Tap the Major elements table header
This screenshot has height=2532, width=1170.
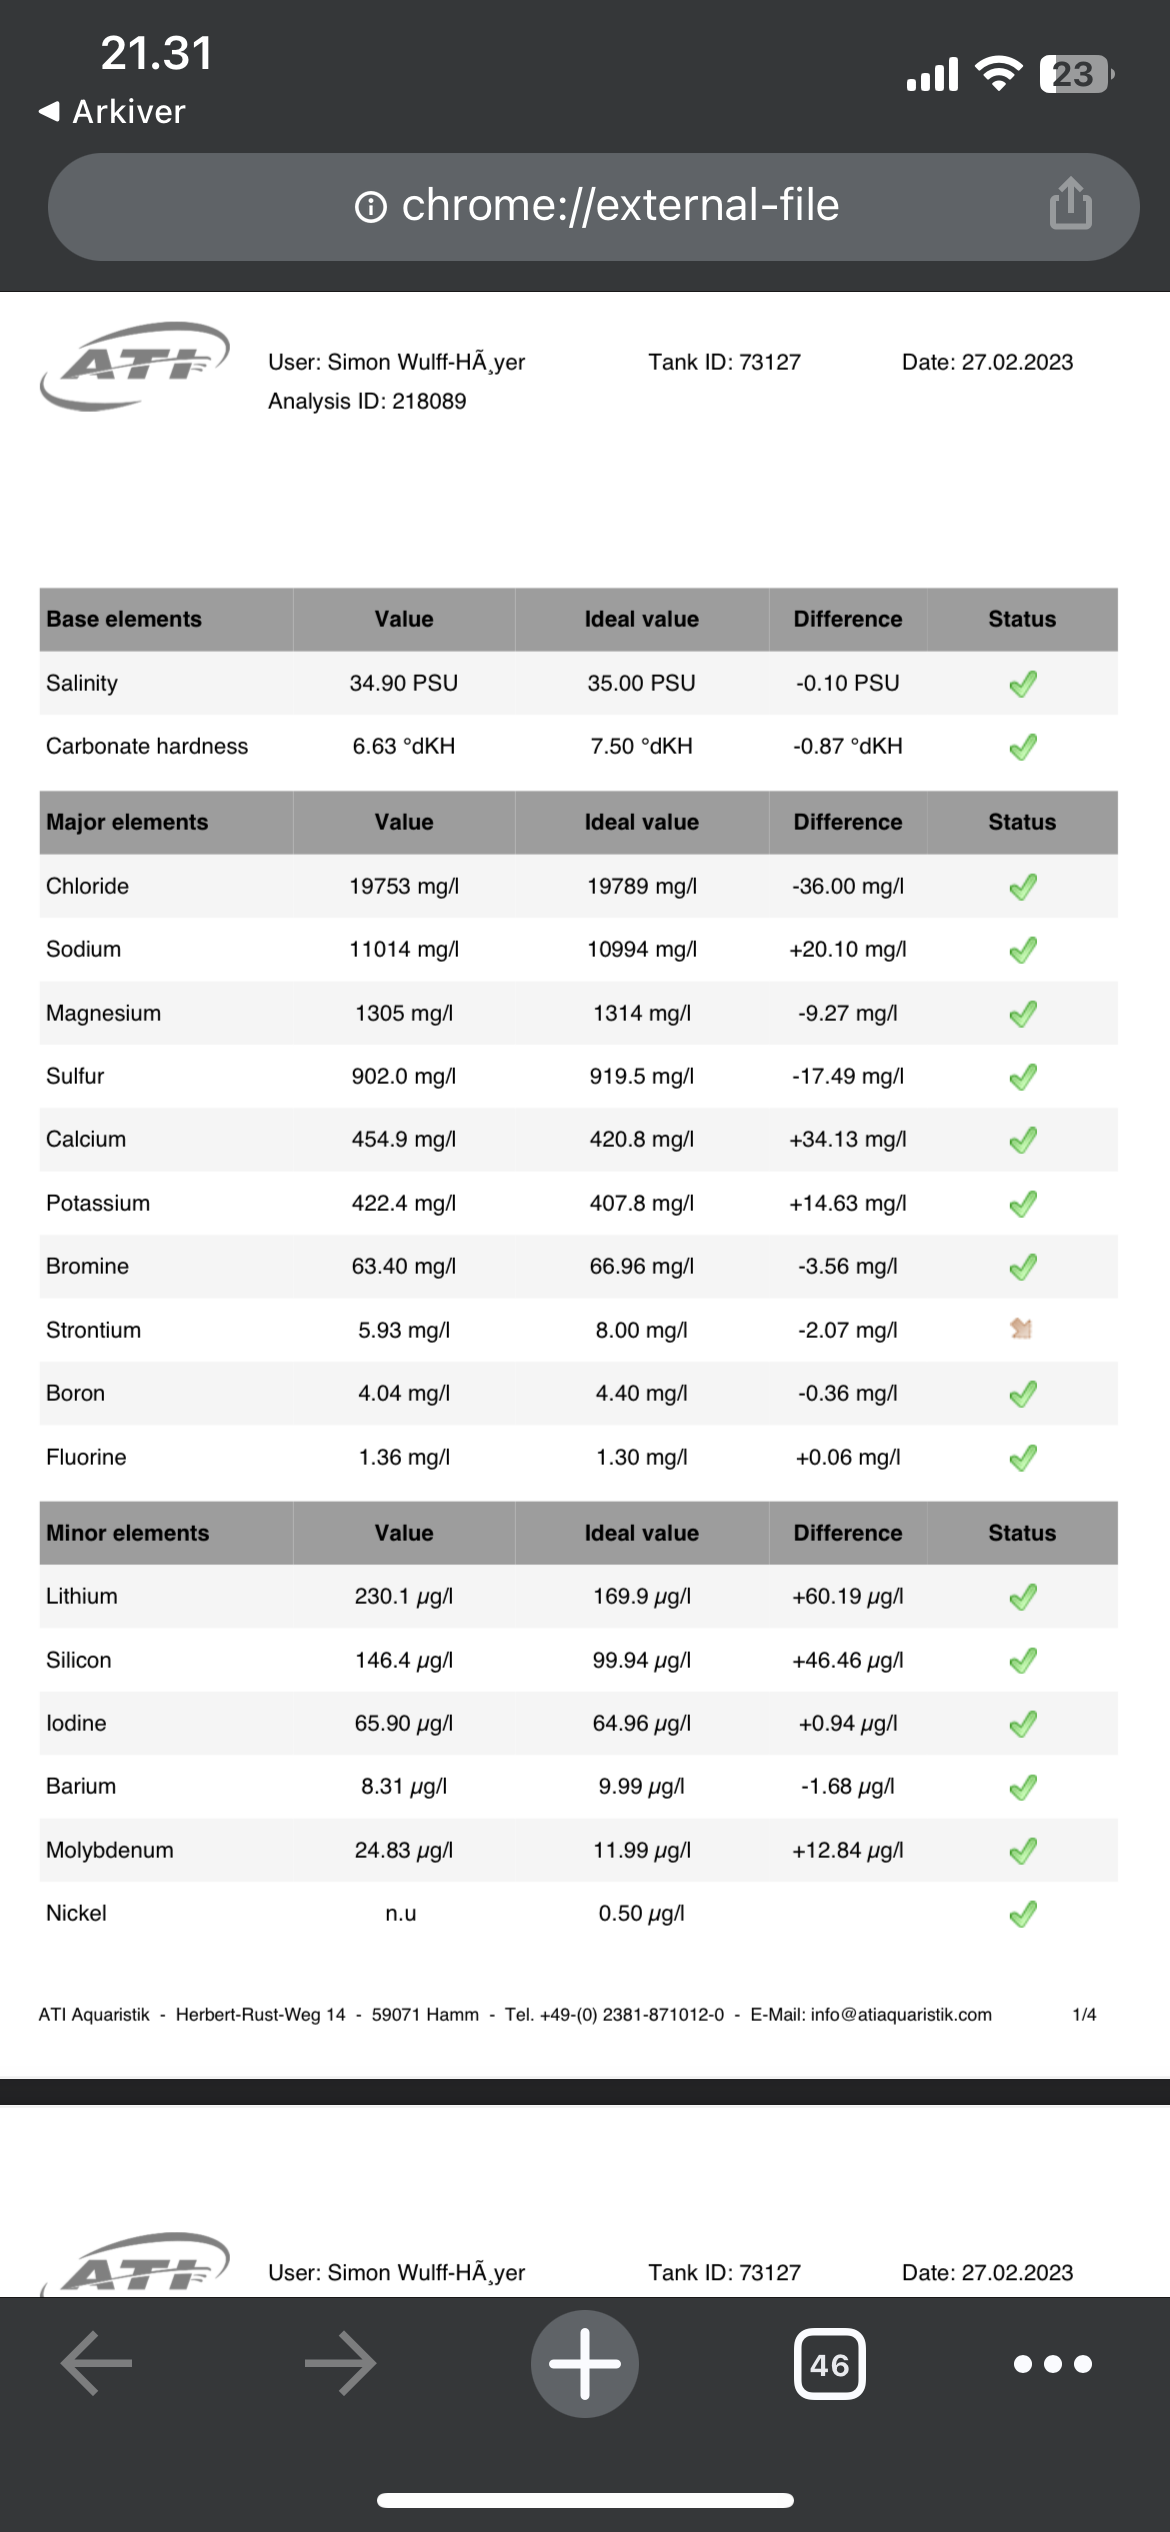(x=127, y=822)
